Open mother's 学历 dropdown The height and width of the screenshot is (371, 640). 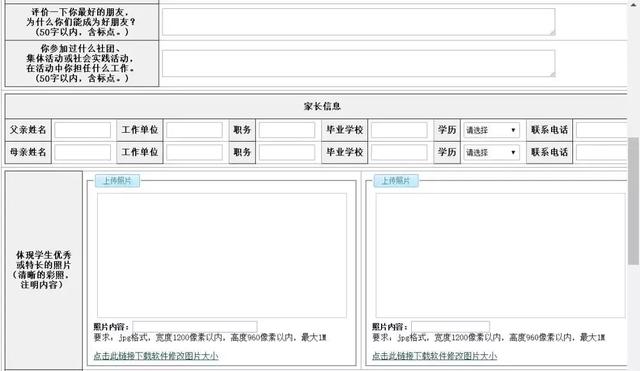[x=491, y=152]
